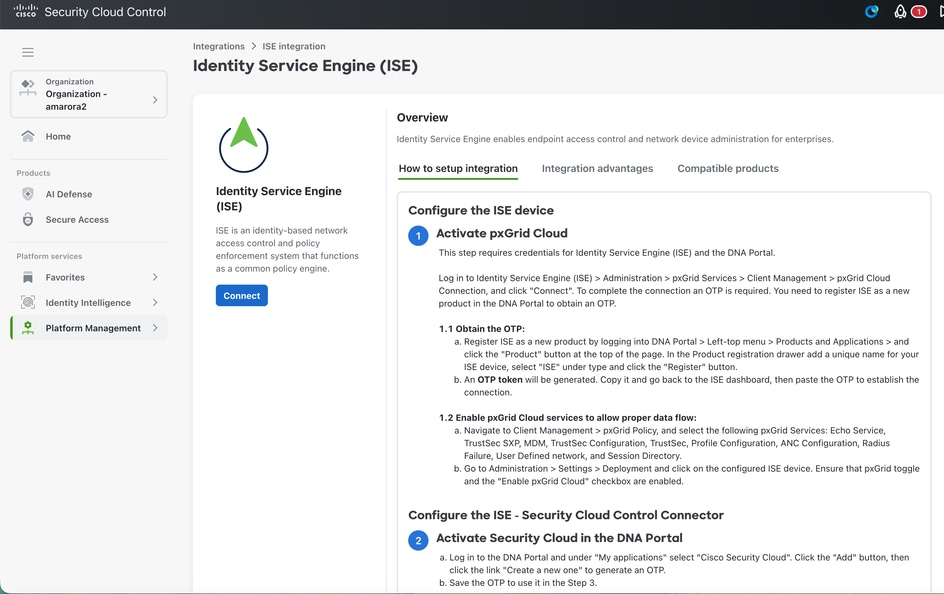944x594 pixels.
Task: Open the hamburger menu icon
Action: tap(28, 52)
